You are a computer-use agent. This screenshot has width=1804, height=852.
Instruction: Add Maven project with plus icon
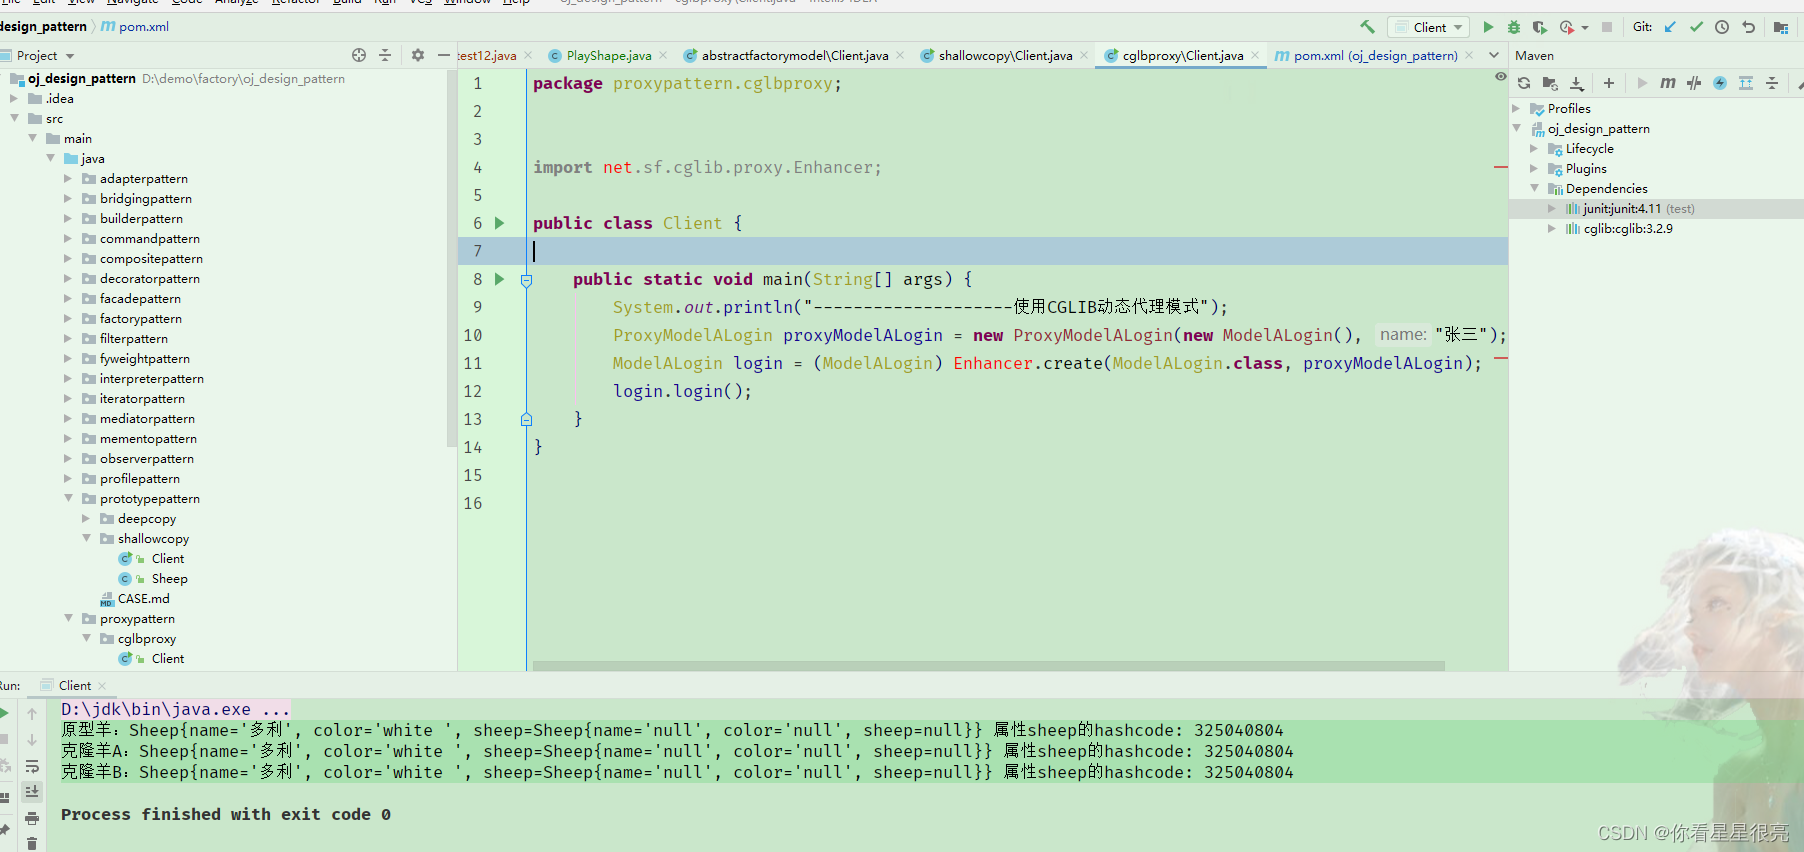point(1609,83)
